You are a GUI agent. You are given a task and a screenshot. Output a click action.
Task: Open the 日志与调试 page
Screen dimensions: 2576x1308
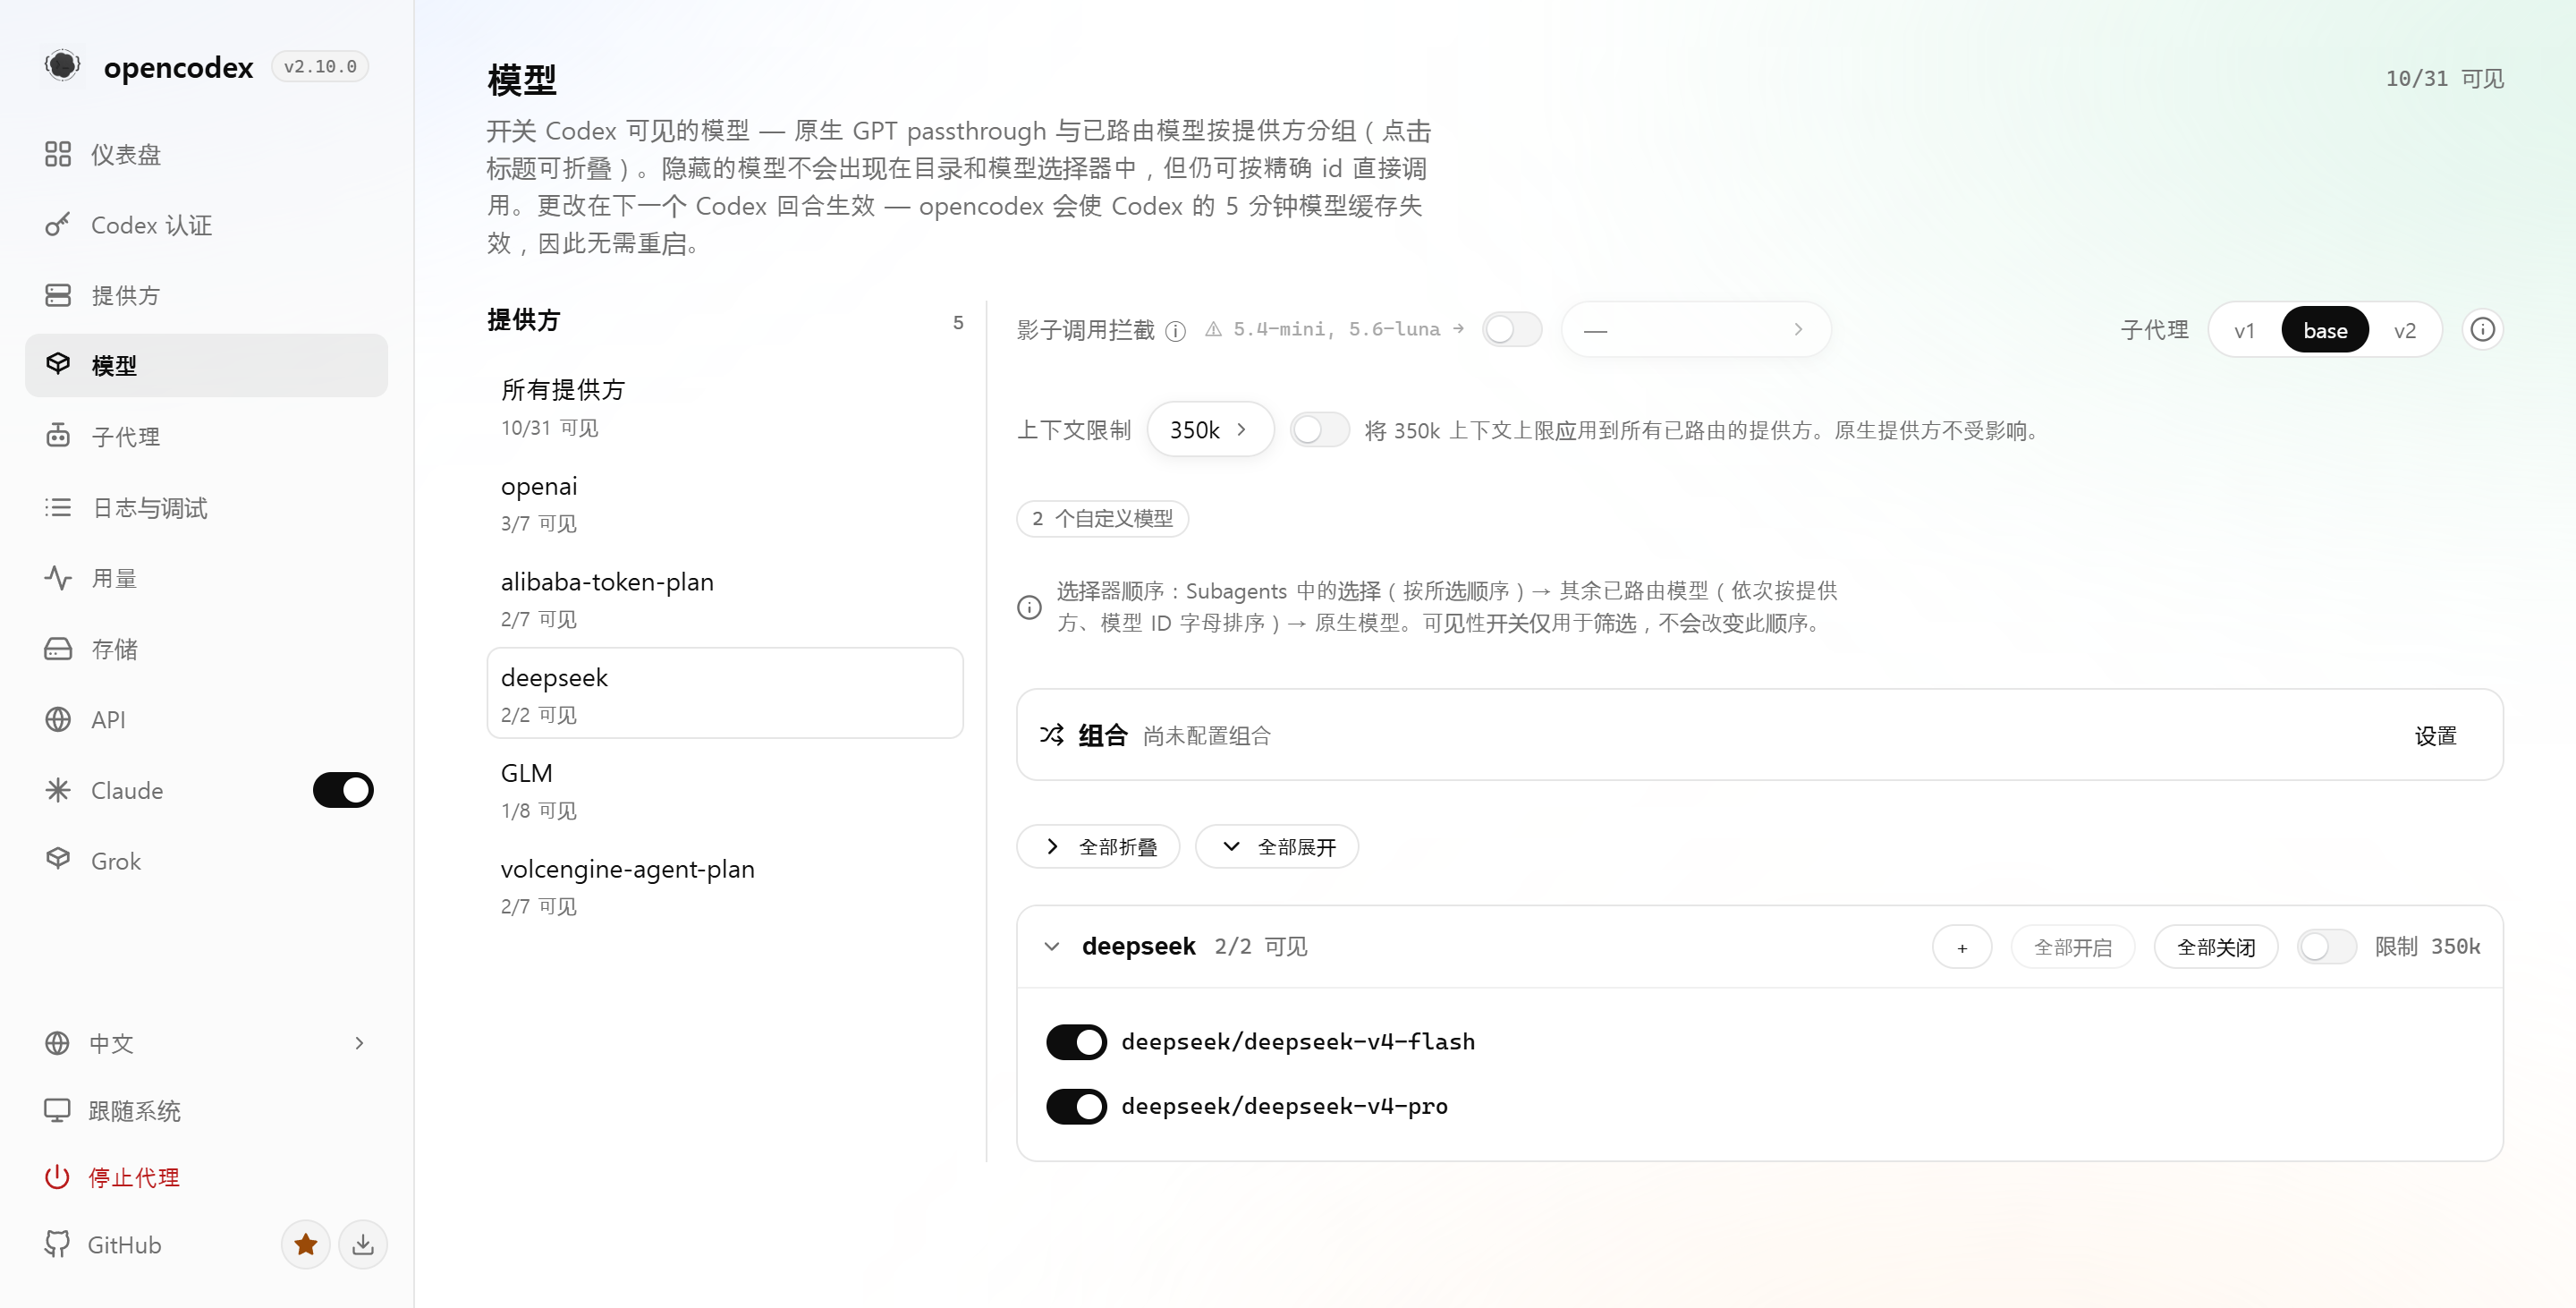[x=206, y=507]
